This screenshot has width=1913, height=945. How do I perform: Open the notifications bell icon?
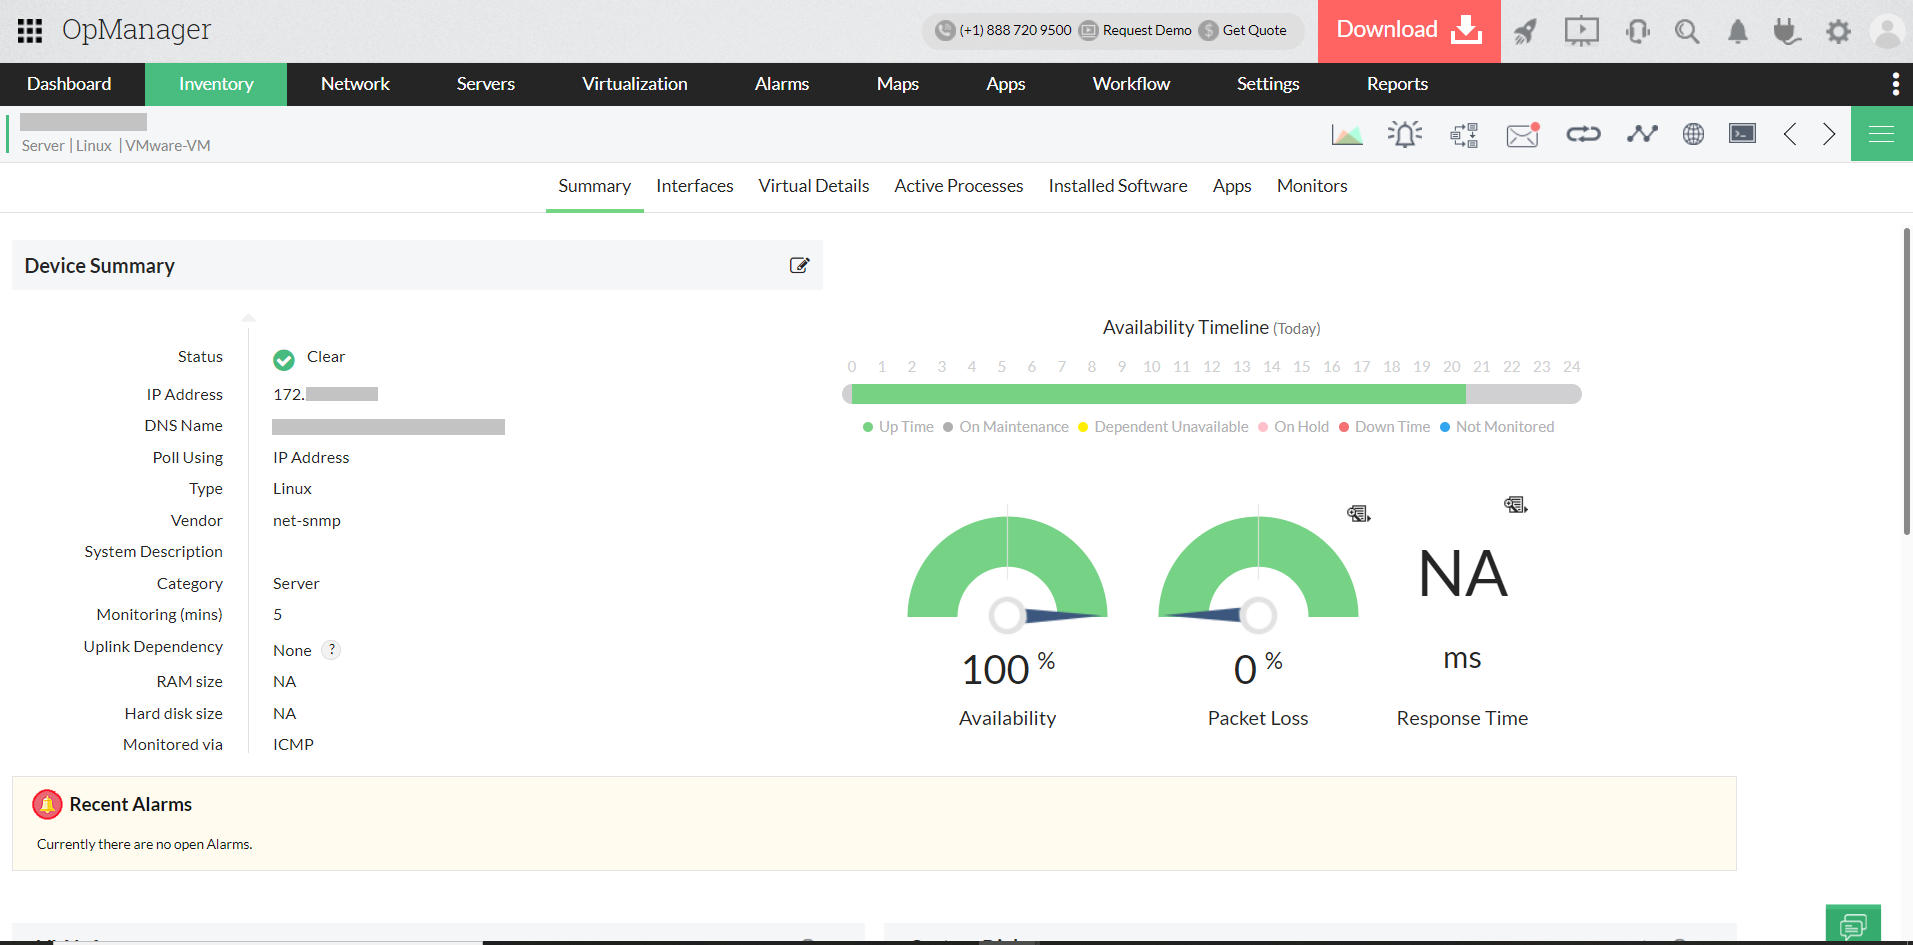click(1738, 32)
